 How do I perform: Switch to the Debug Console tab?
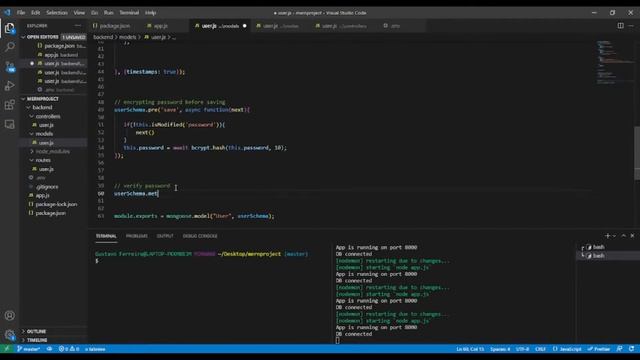(200, 236)
